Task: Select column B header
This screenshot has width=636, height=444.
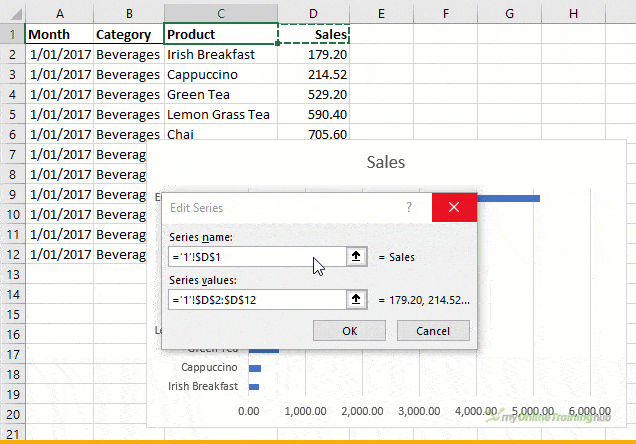Action: coord(129,14)
